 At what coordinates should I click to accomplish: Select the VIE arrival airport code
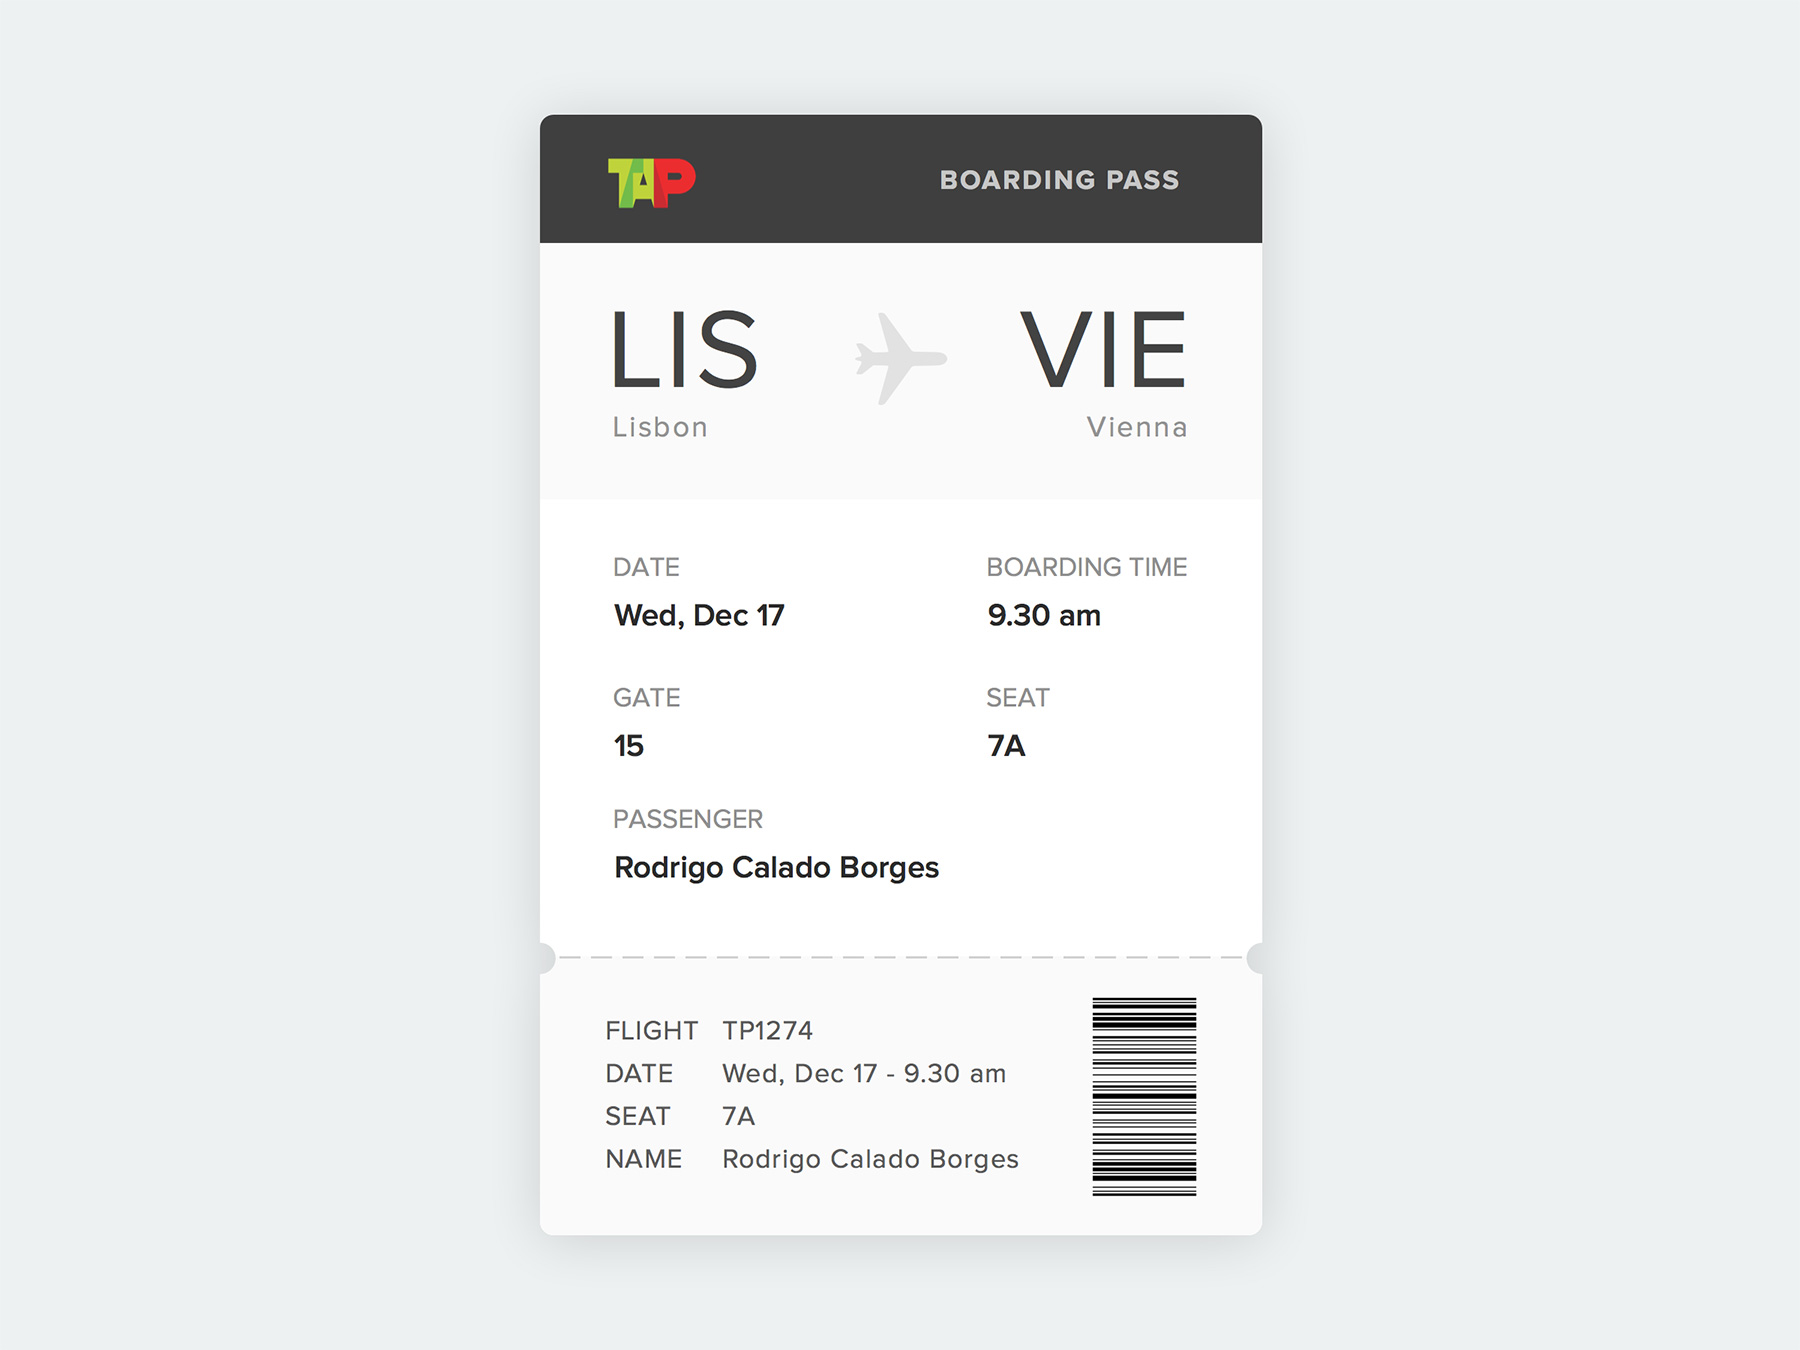click(x=1103, y=350)
